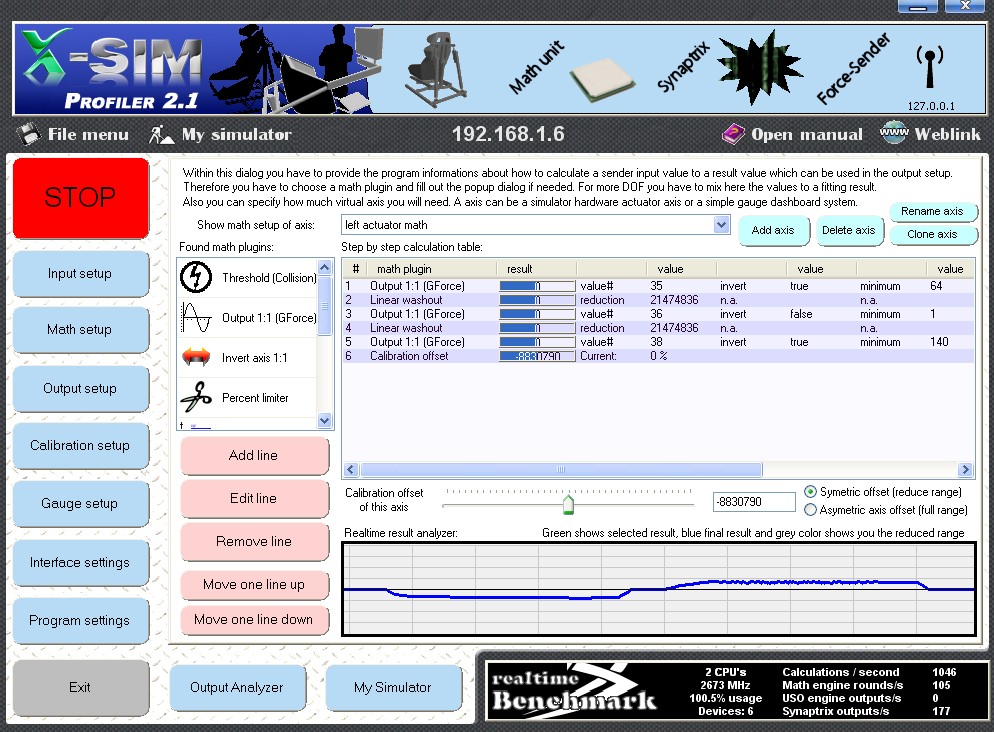Viewport: 994px width, 732px height.
Task: Click the realtime Benchmark logo
Action: 574,691
